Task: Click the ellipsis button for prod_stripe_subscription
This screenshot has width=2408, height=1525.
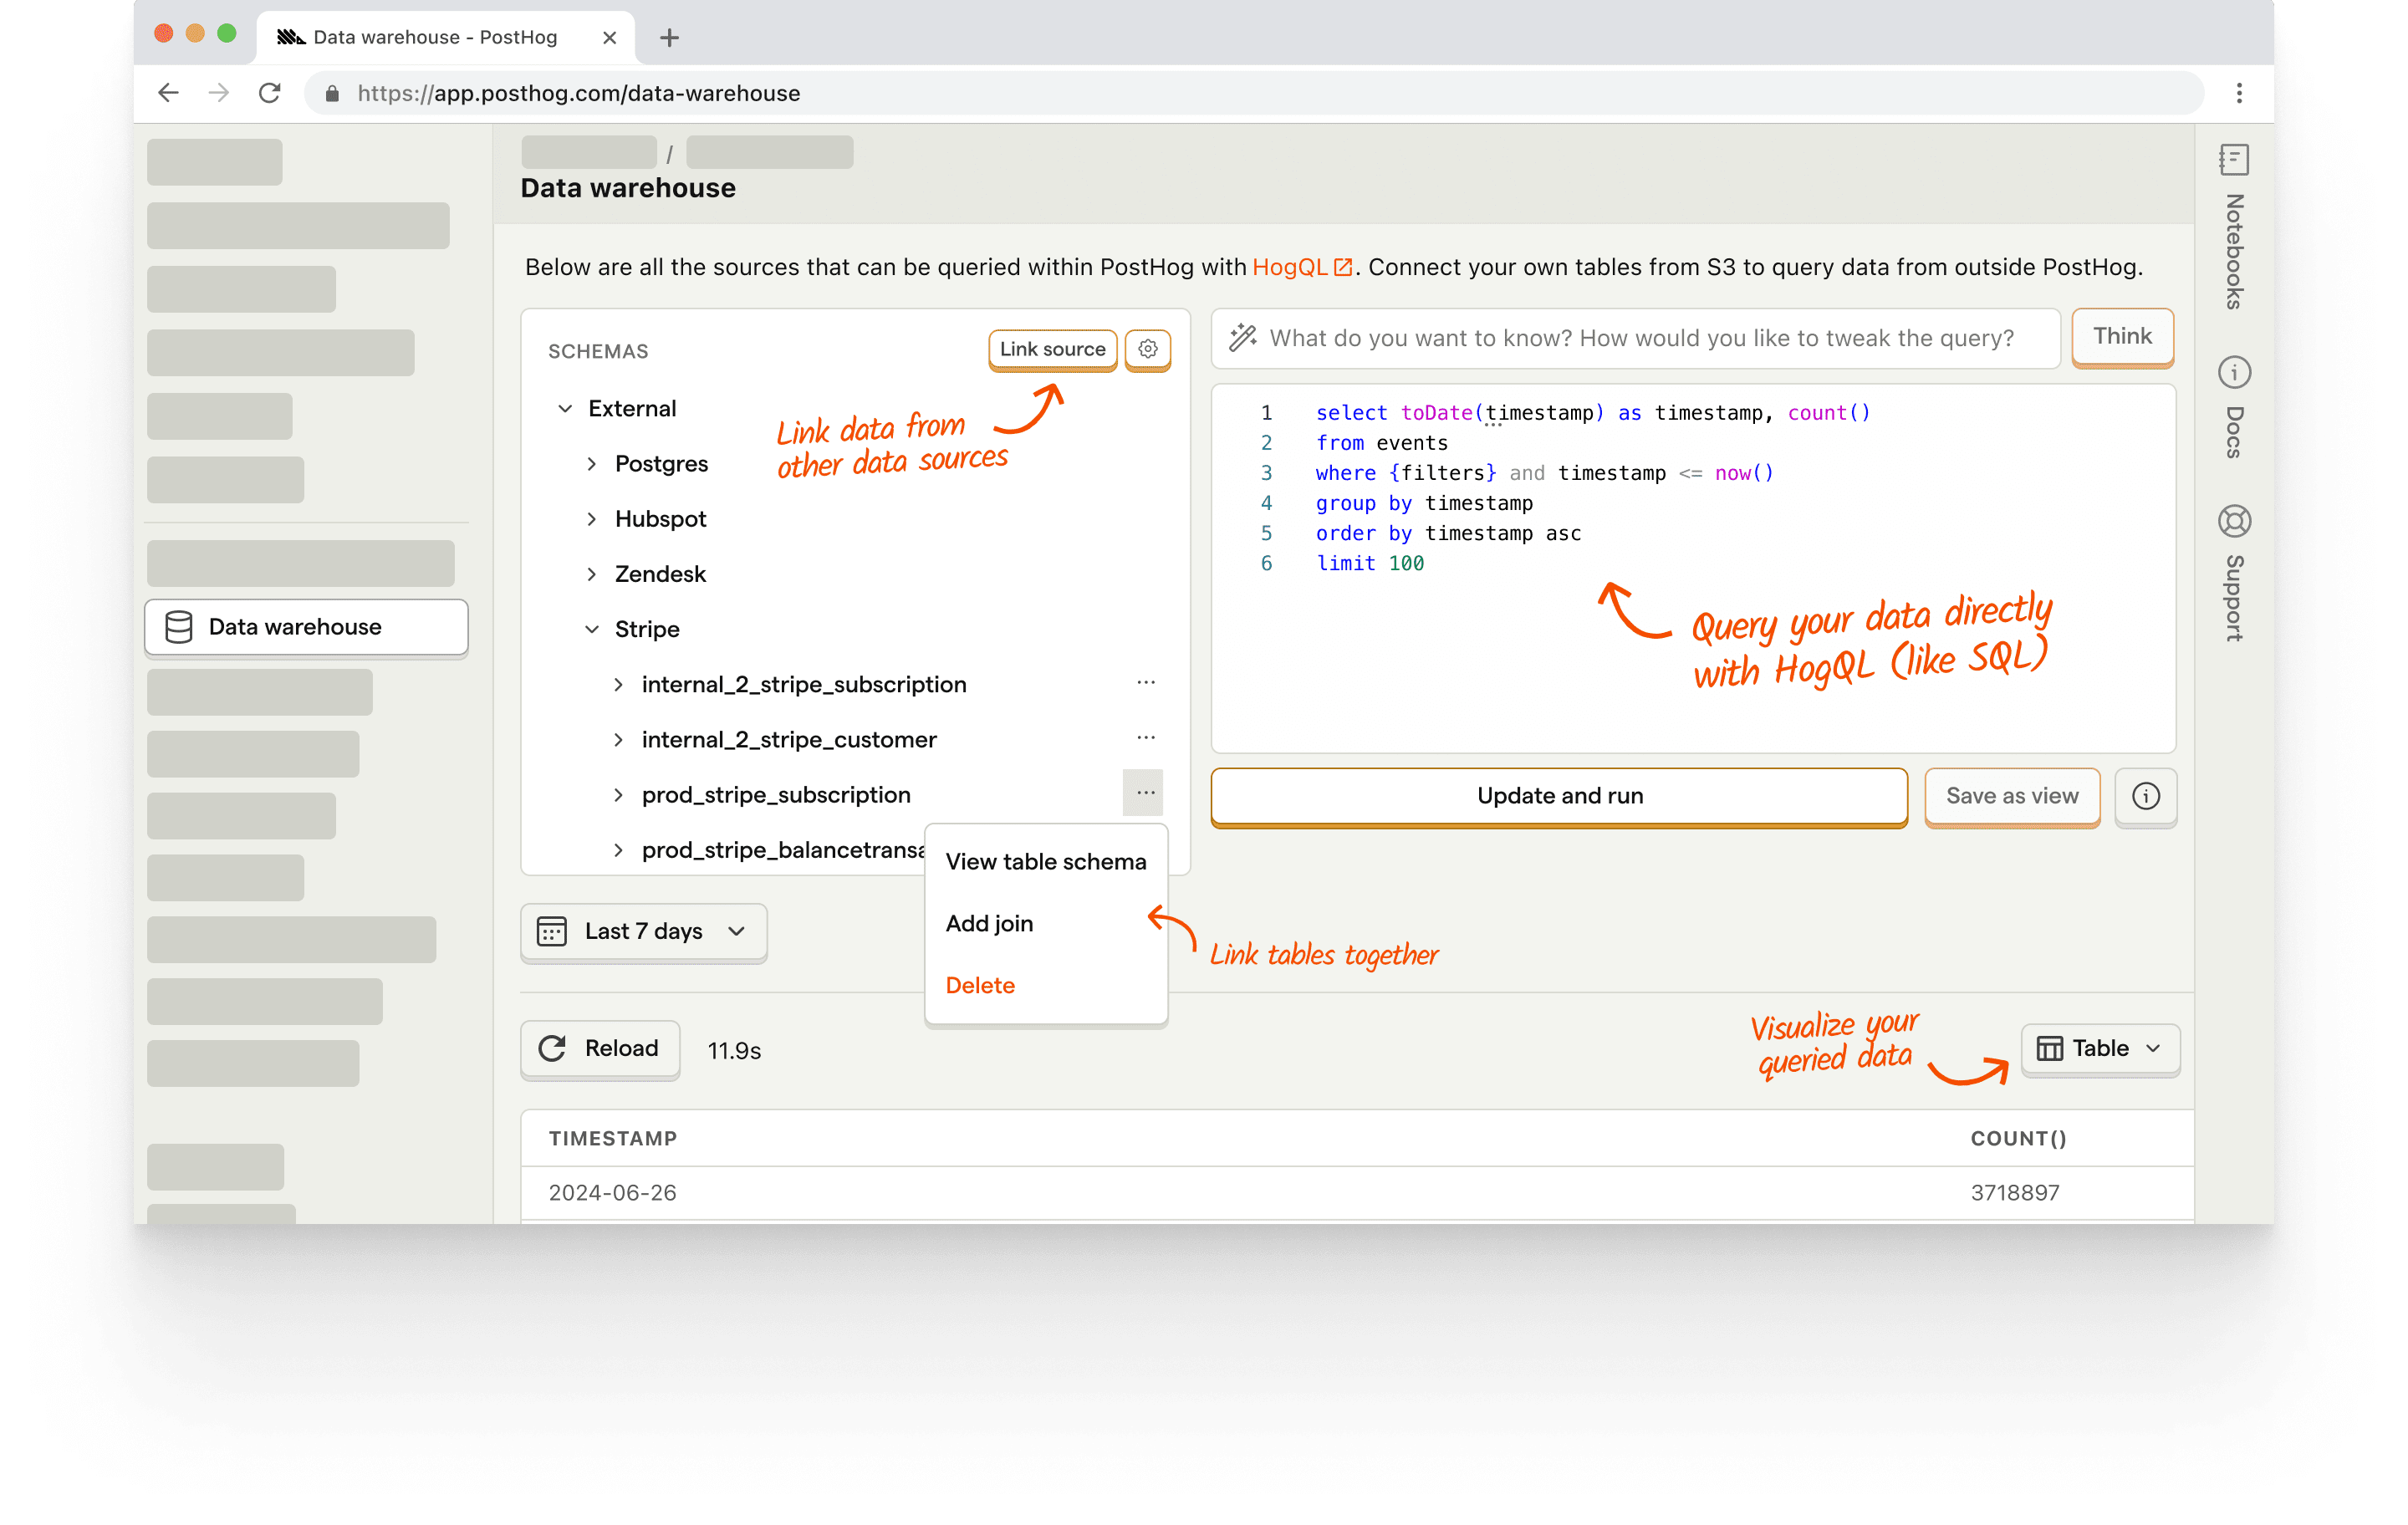Action: tap(1143, 793)
